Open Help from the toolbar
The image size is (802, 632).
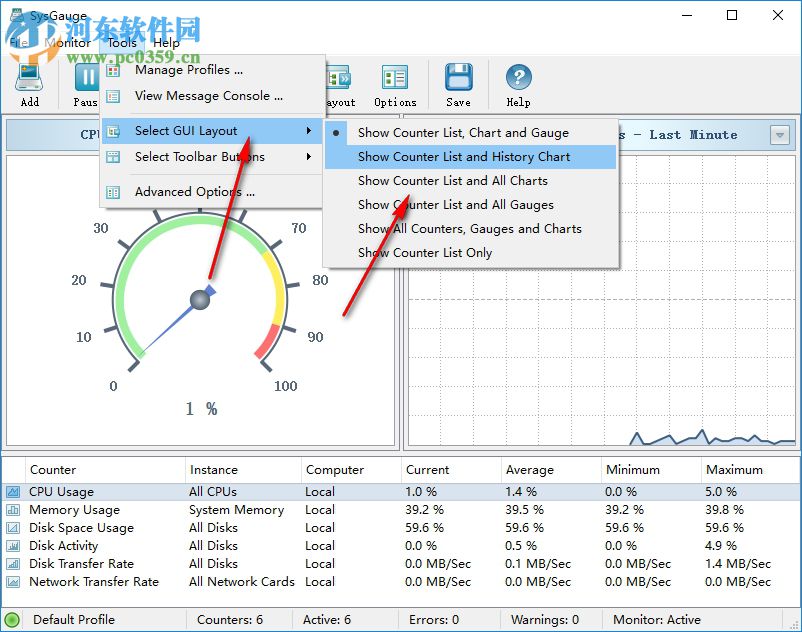point(518,80)
